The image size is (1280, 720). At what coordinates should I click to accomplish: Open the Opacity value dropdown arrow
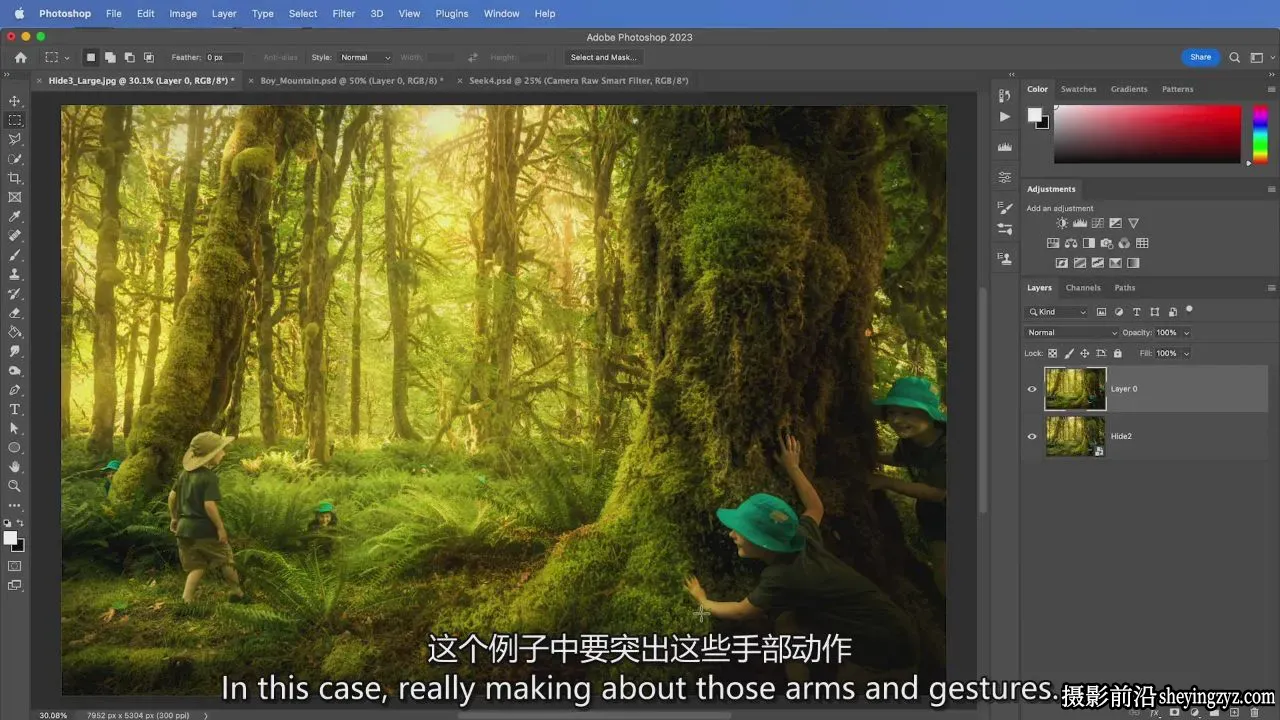(1186, 332)
